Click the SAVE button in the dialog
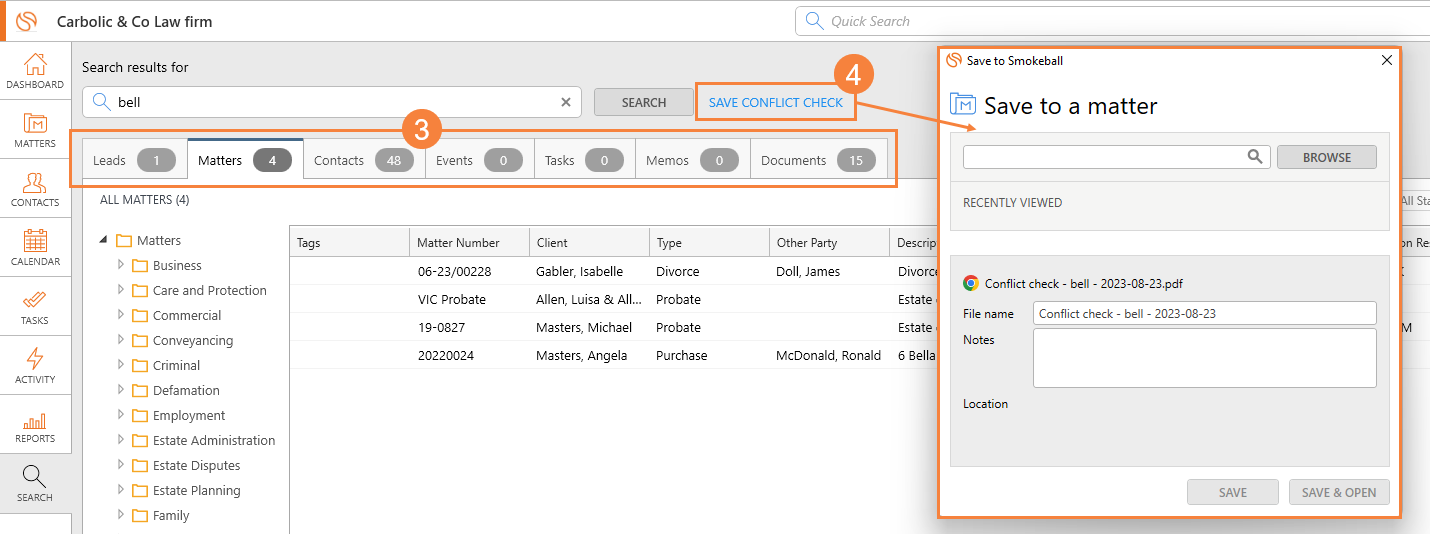 [x=1233, y=492]
